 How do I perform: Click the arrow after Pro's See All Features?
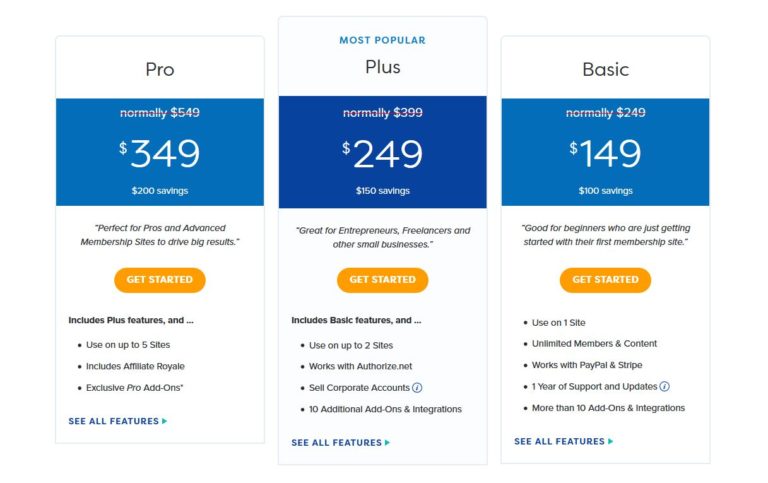[165, 422]
